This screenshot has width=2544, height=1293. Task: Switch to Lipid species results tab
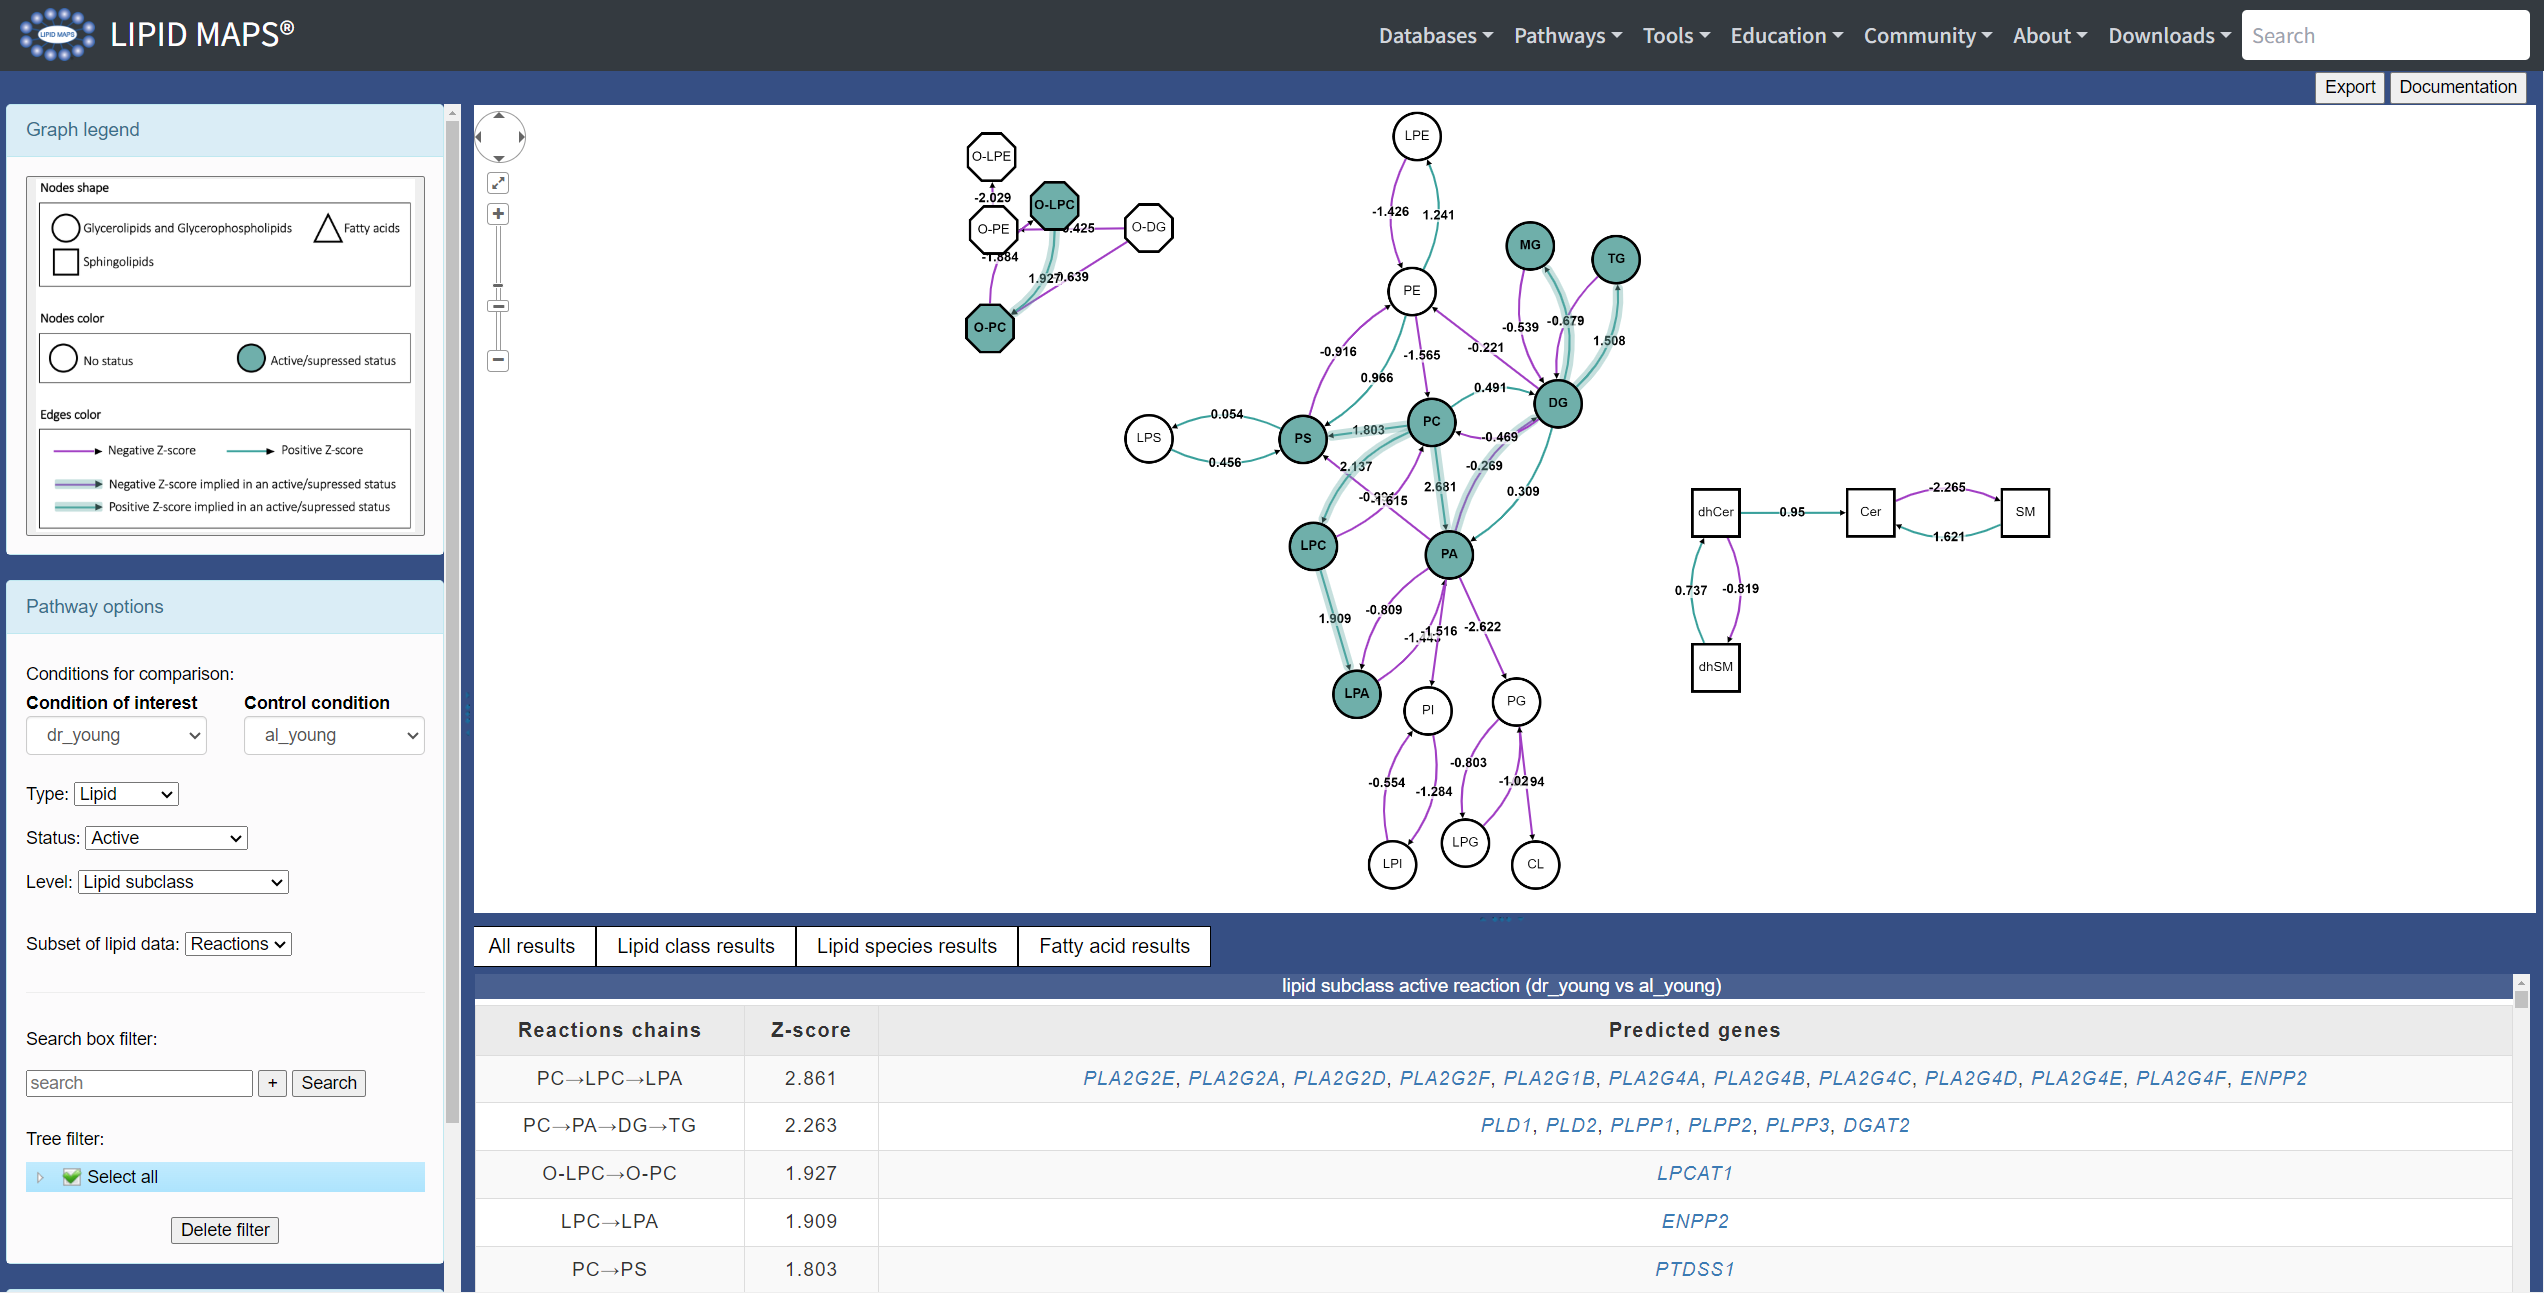point(906,946)
